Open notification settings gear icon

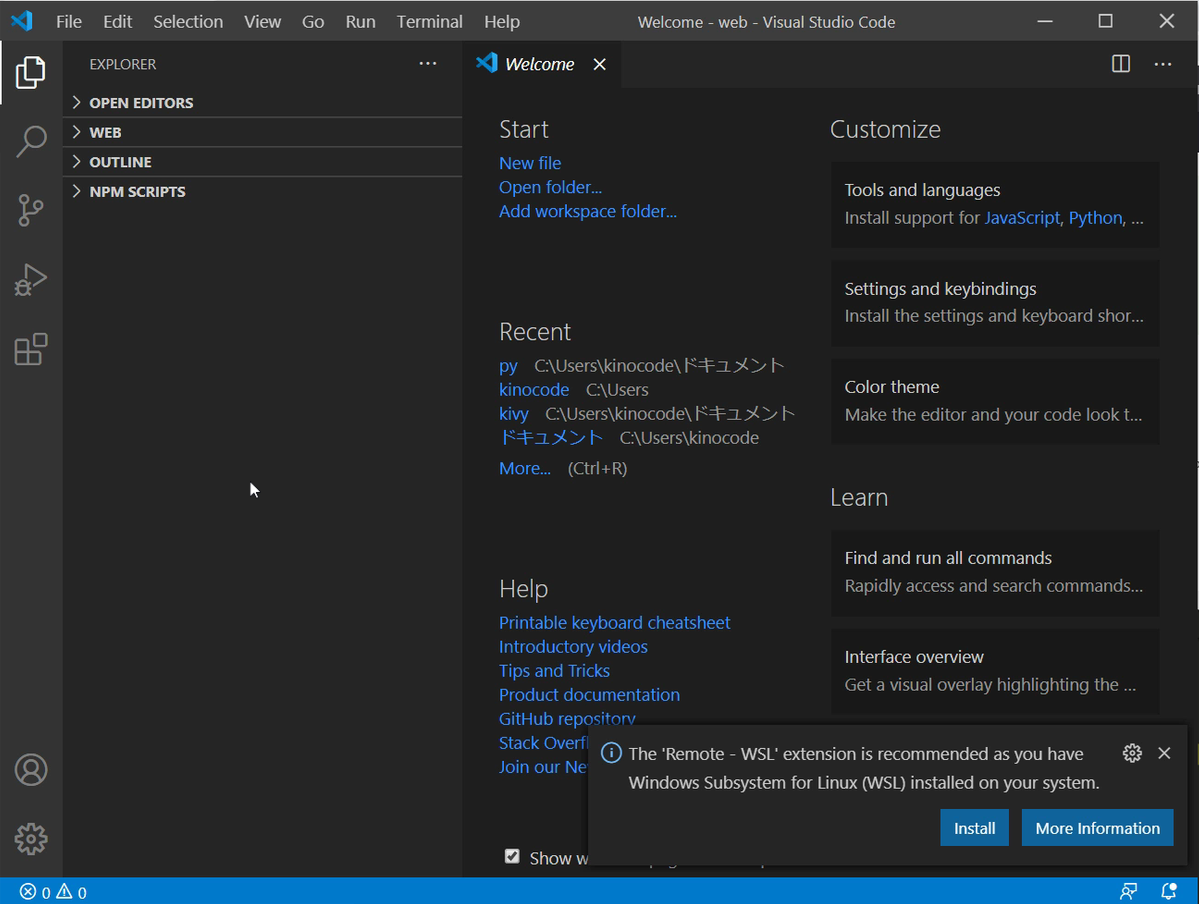[x=1132, y=753]
